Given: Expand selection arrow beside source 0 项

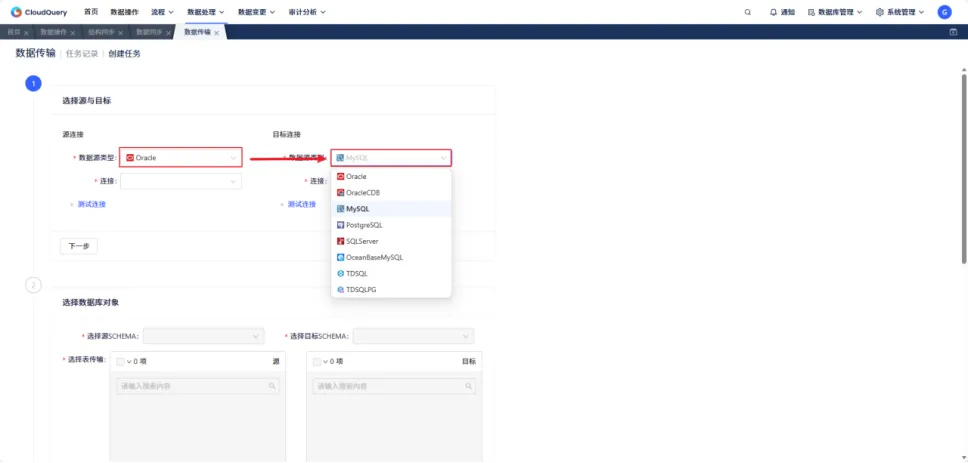Looking at the screenshot, I should click(129, 362).
